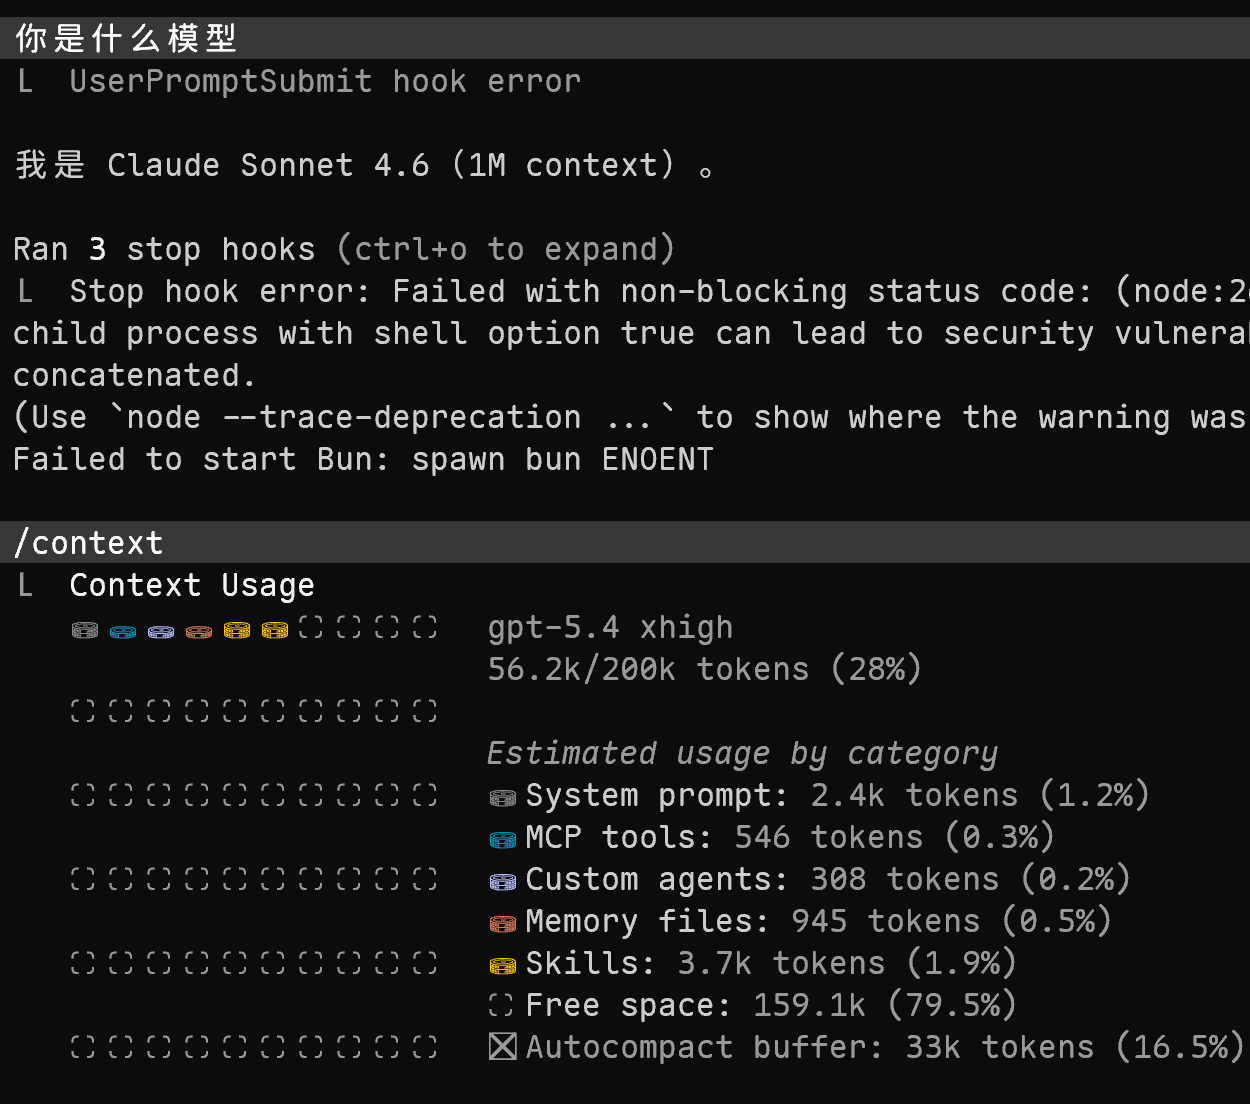This screenshot has height=1104, width=1250.
Task: Click the teal MCP tools legend icon
Action: coord(502,839)
